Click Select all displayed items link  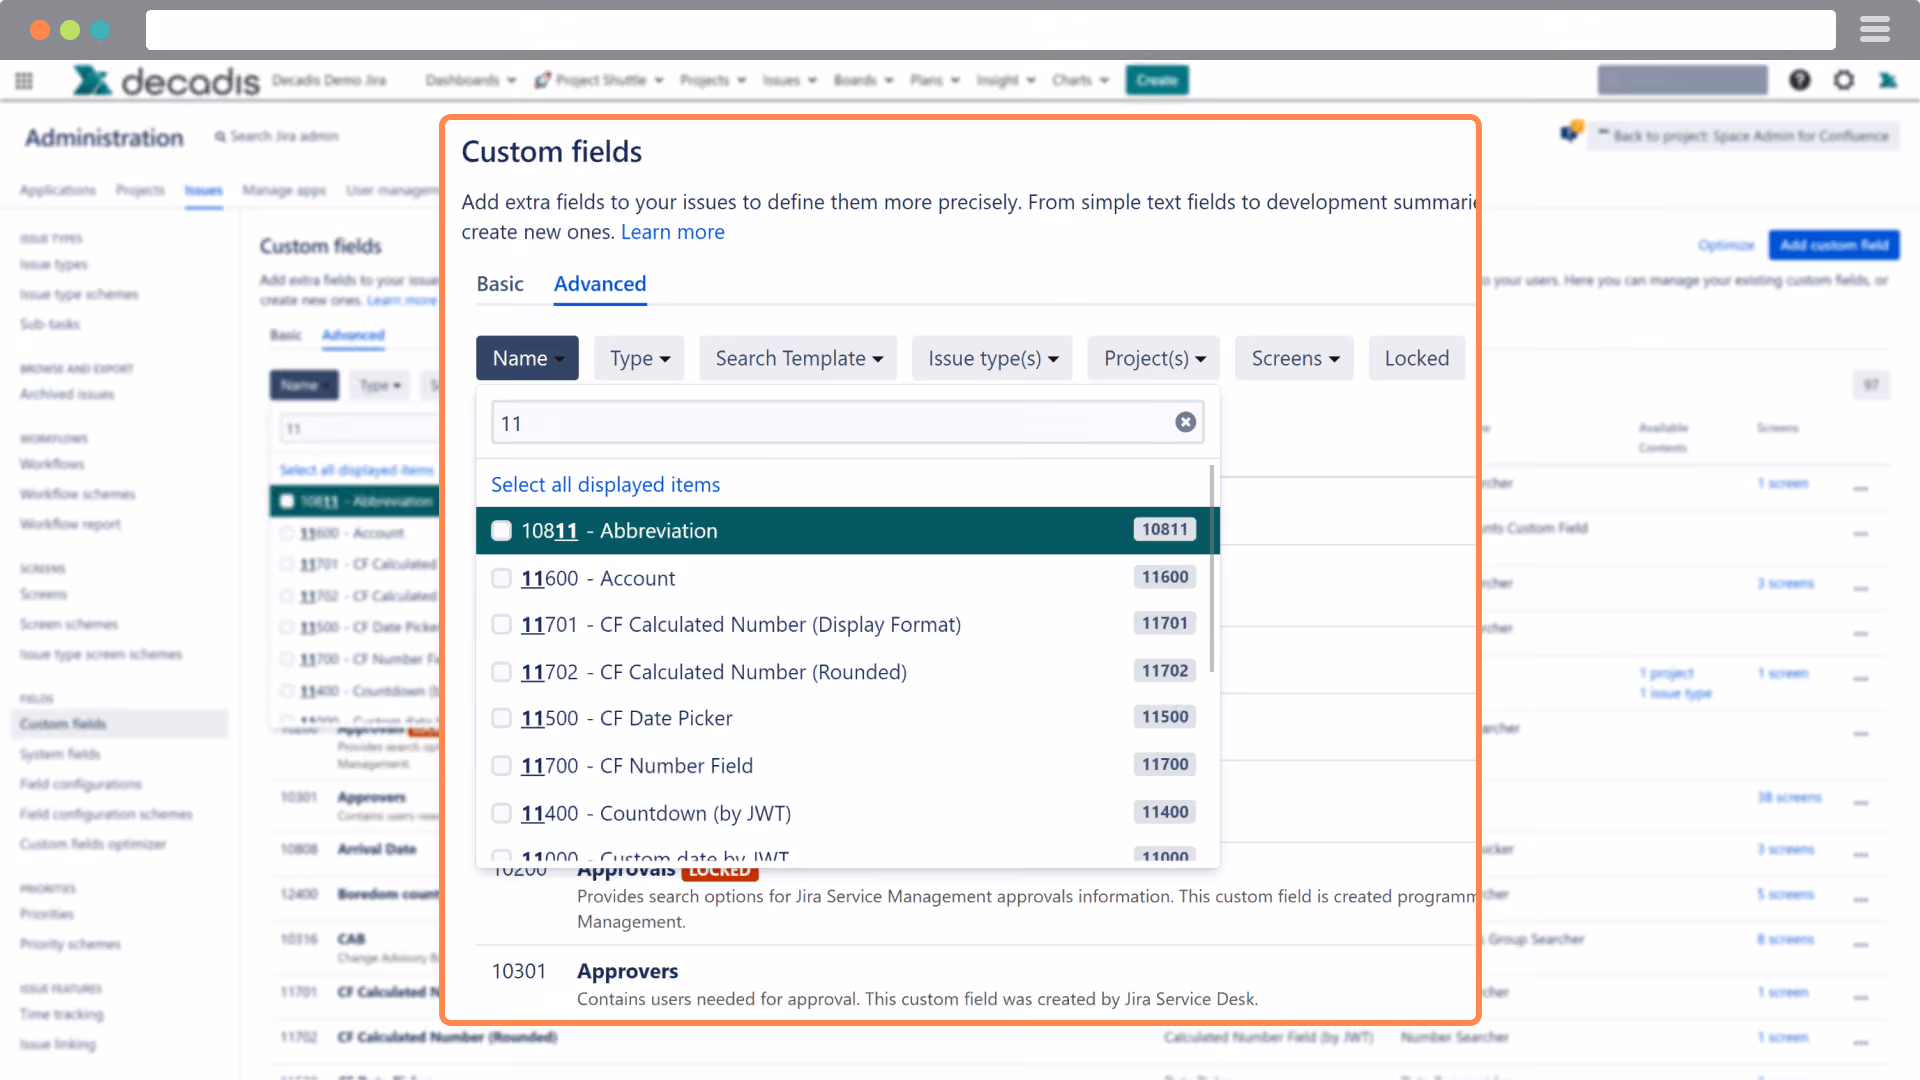[x=605, y=485]
